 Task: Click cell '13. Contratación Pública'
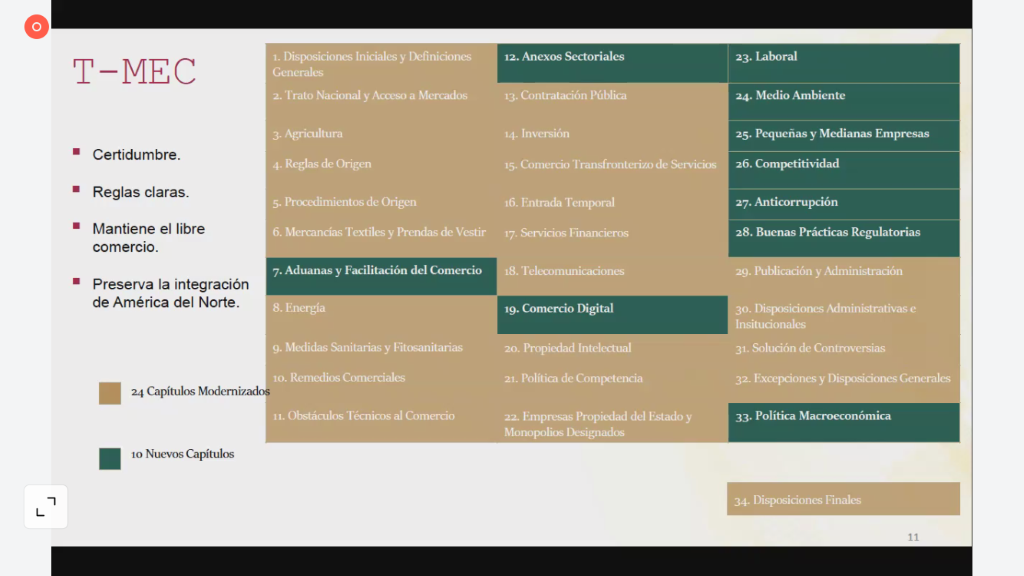[x=613, y=102]
